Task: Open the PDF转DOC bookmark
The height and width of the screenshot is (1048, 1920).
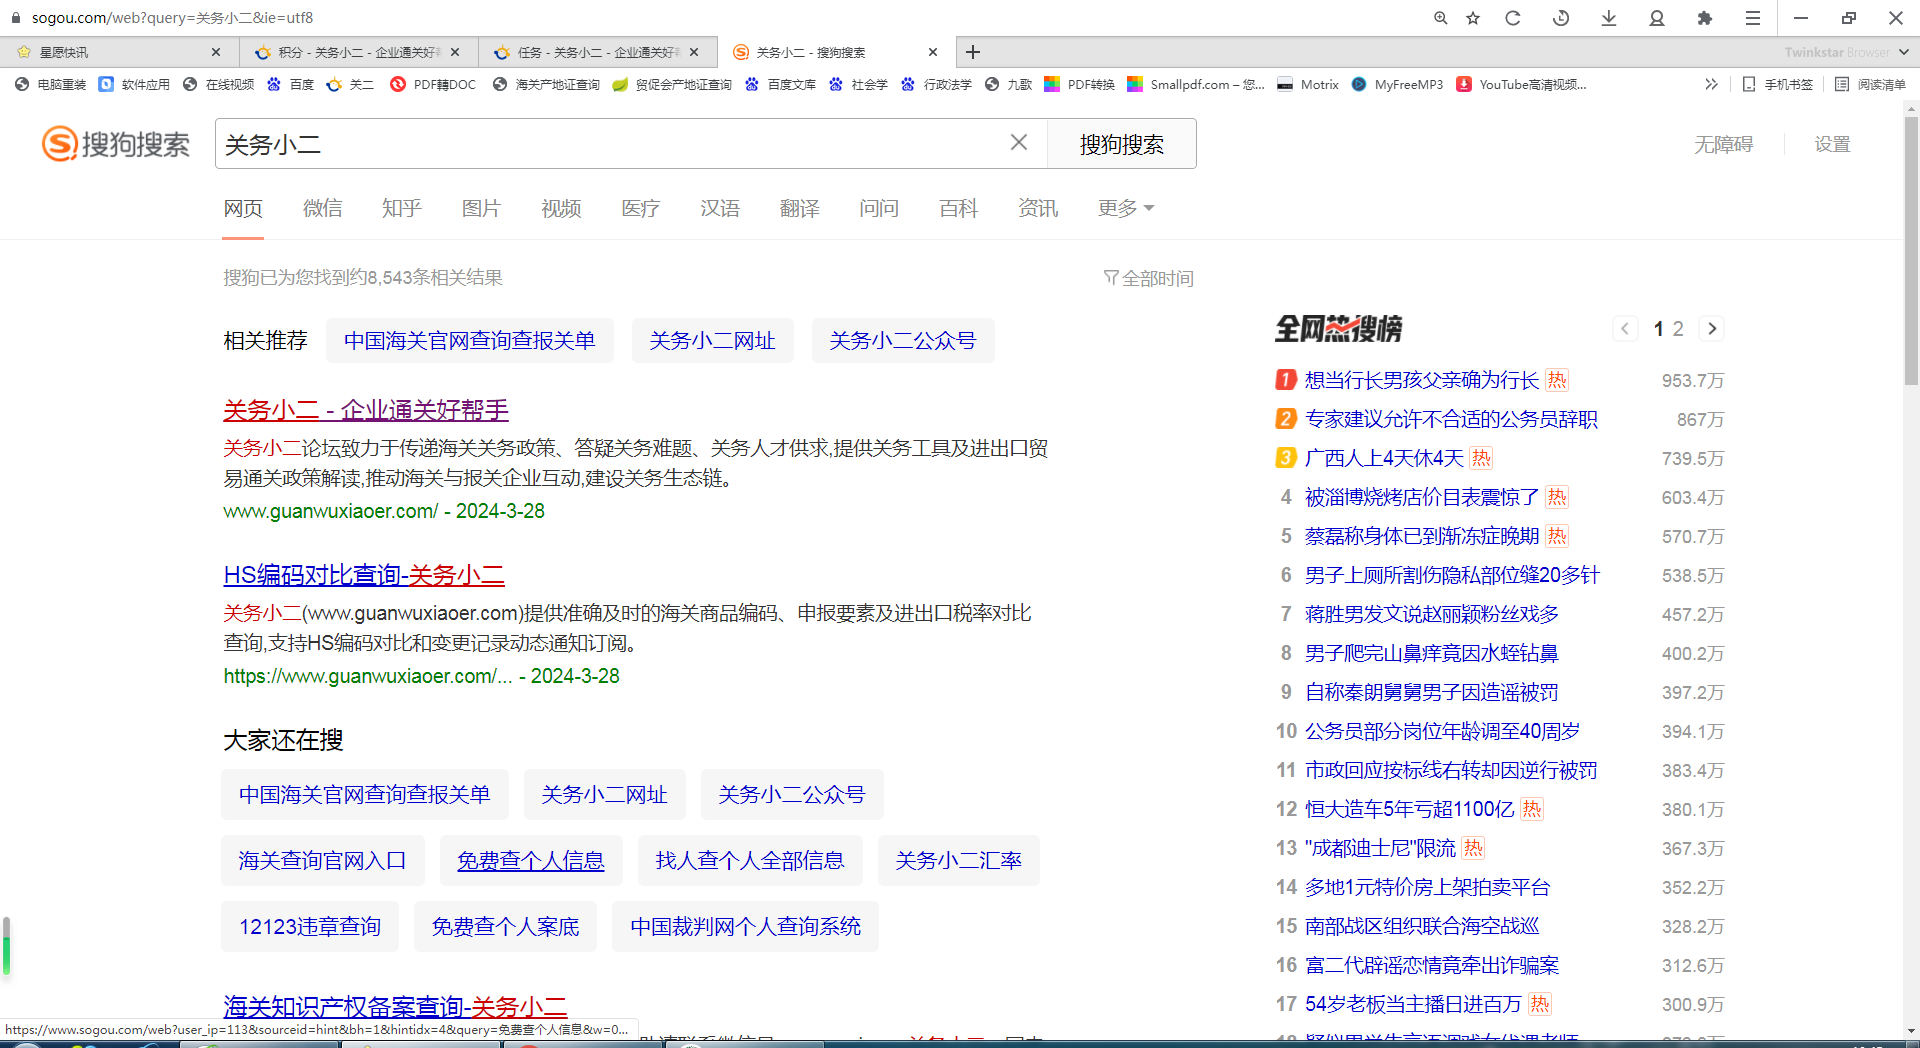Action: 434,84
